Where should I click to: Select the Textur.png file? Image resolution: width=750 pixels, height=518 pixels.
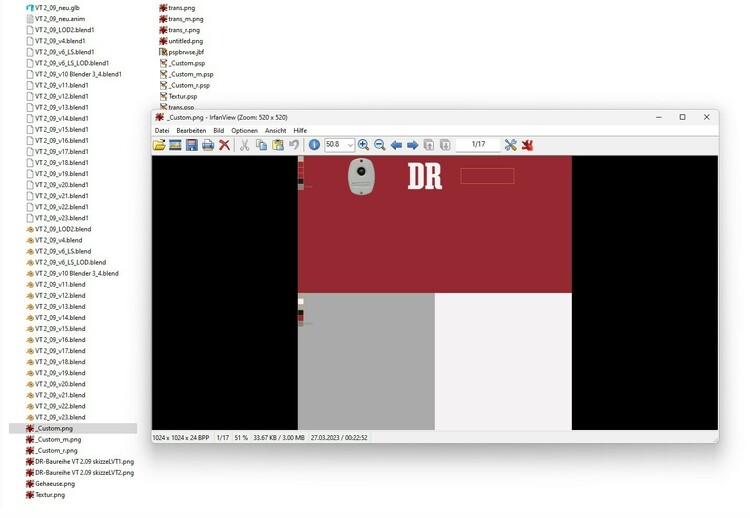click(x=50, y=495)
